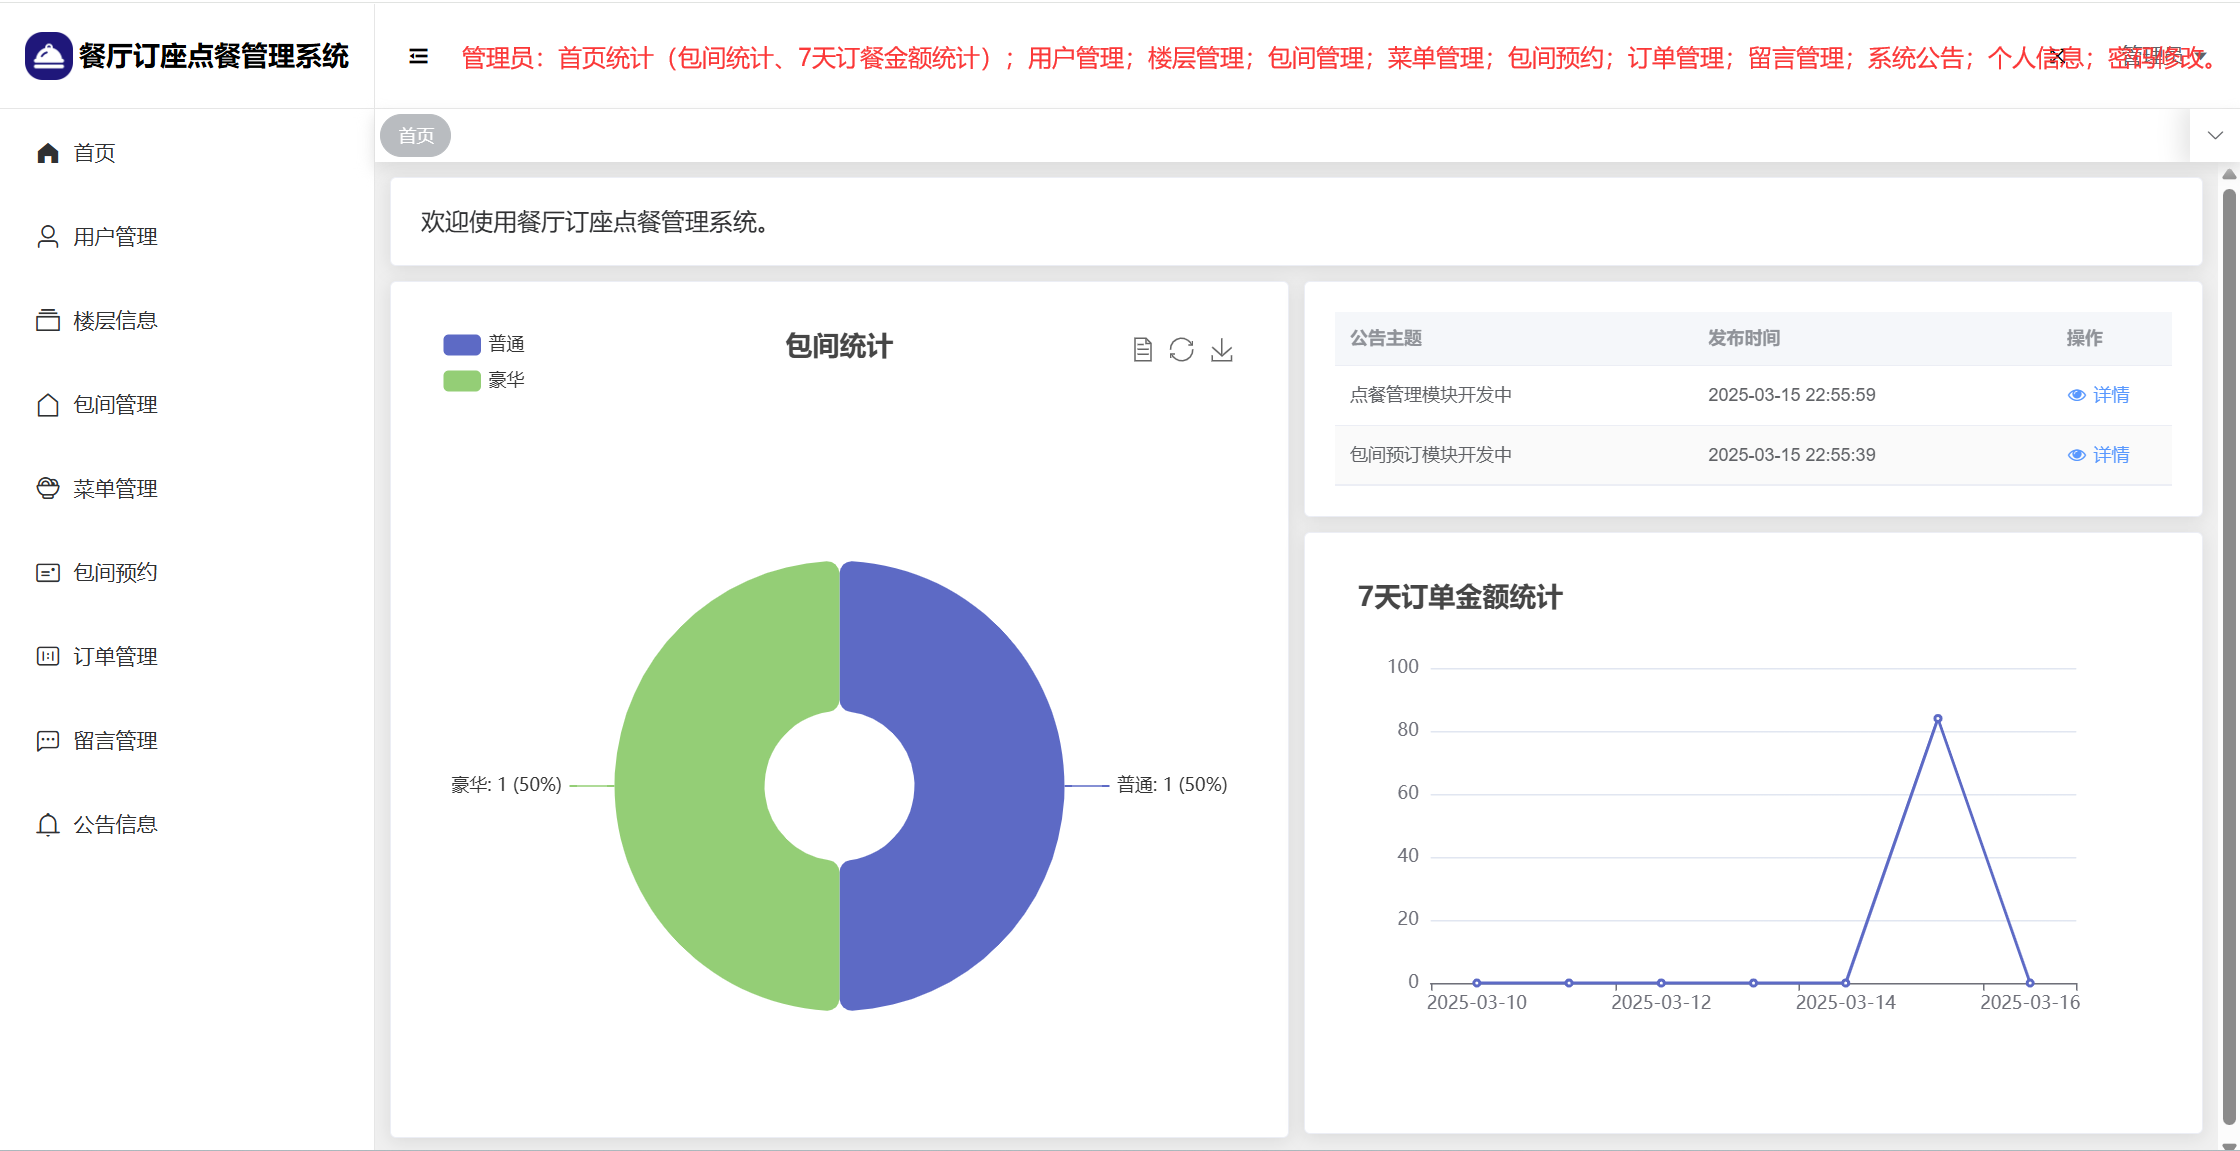This screenshot has width=2240, height=1151.
Task: Save 包间统计 chart as image
Action: (x=1221, y=350)
